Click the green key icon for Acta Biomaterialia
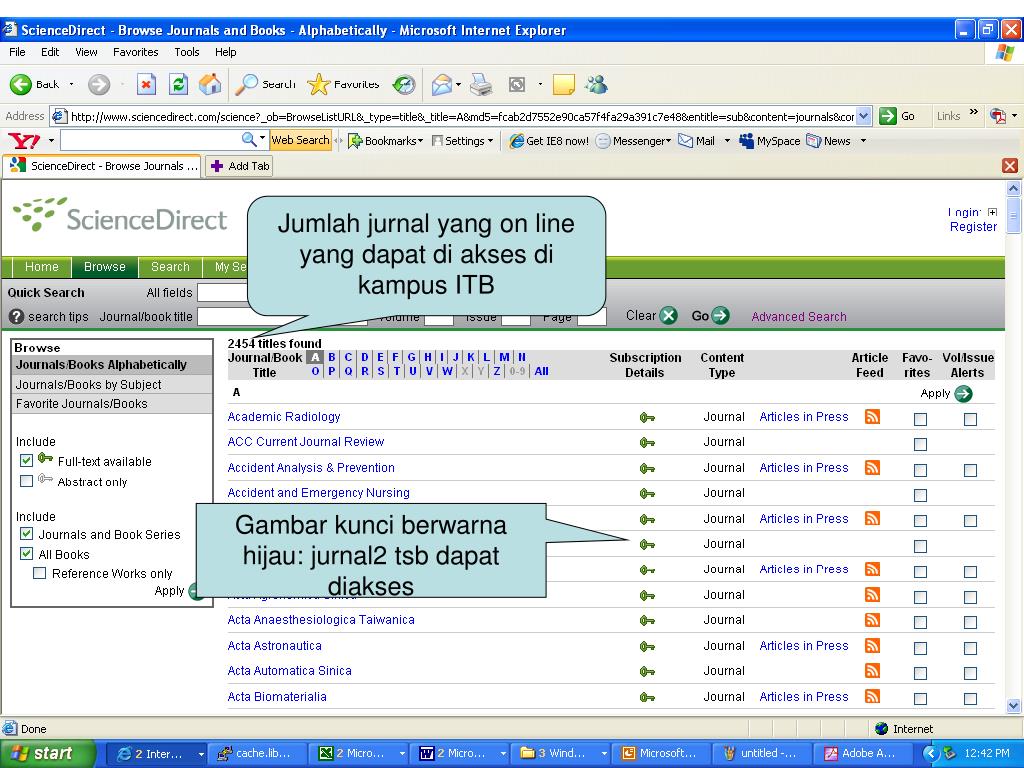The height and width of the screenshot is (768, 1024). pos(647,697)
